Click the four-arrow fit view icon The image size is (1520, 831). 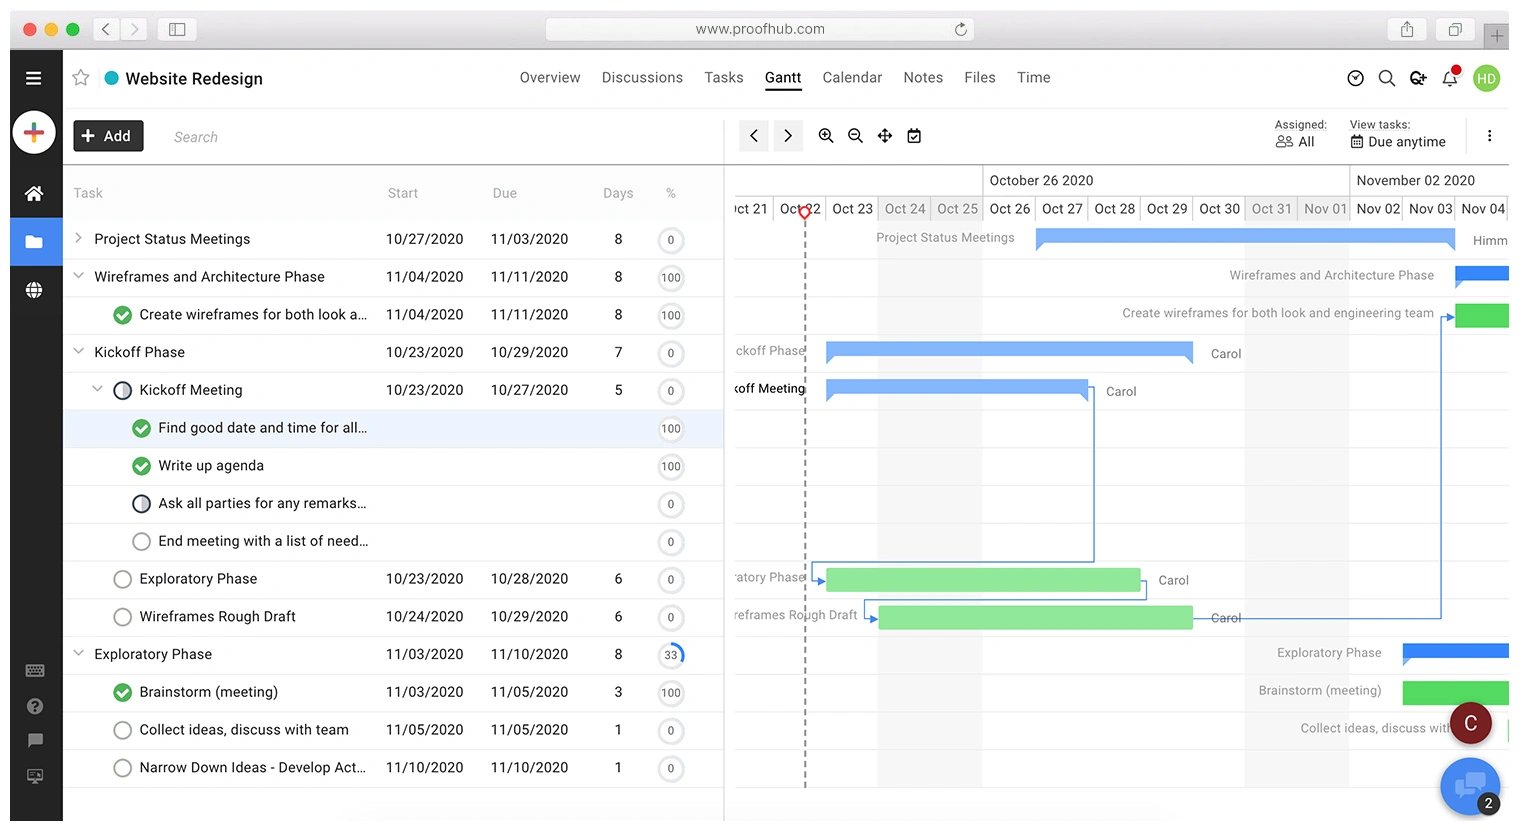pyautogui.click(x=885, y=136)
